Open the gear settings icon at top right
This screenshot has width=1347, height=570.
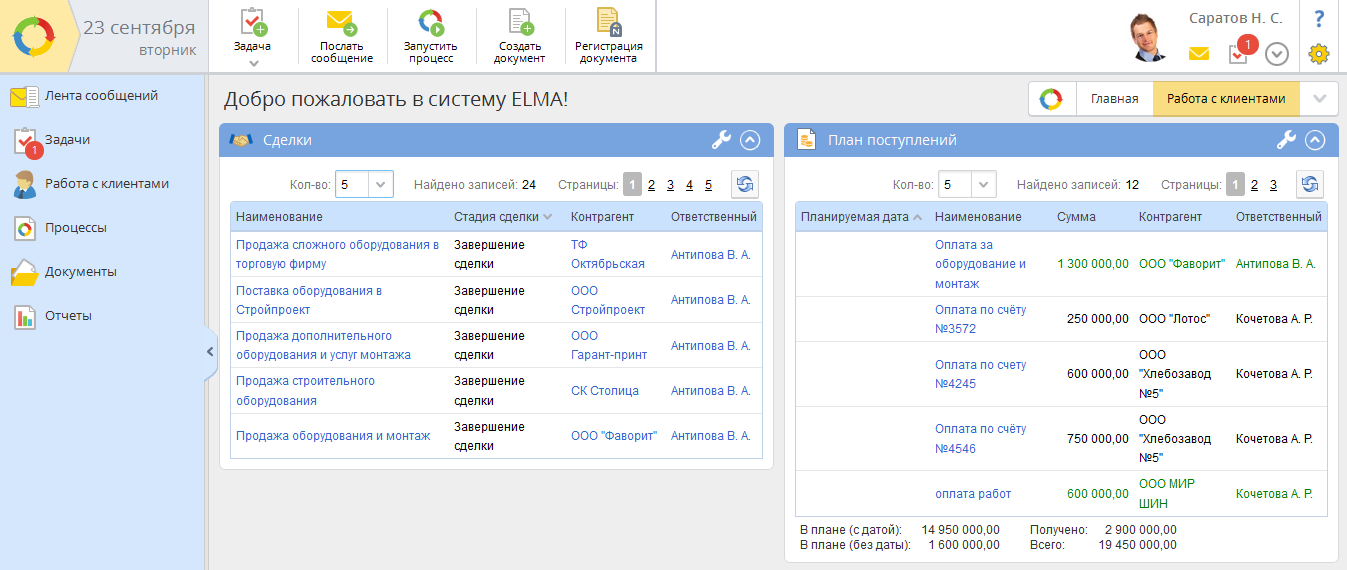click(1318, 54)
